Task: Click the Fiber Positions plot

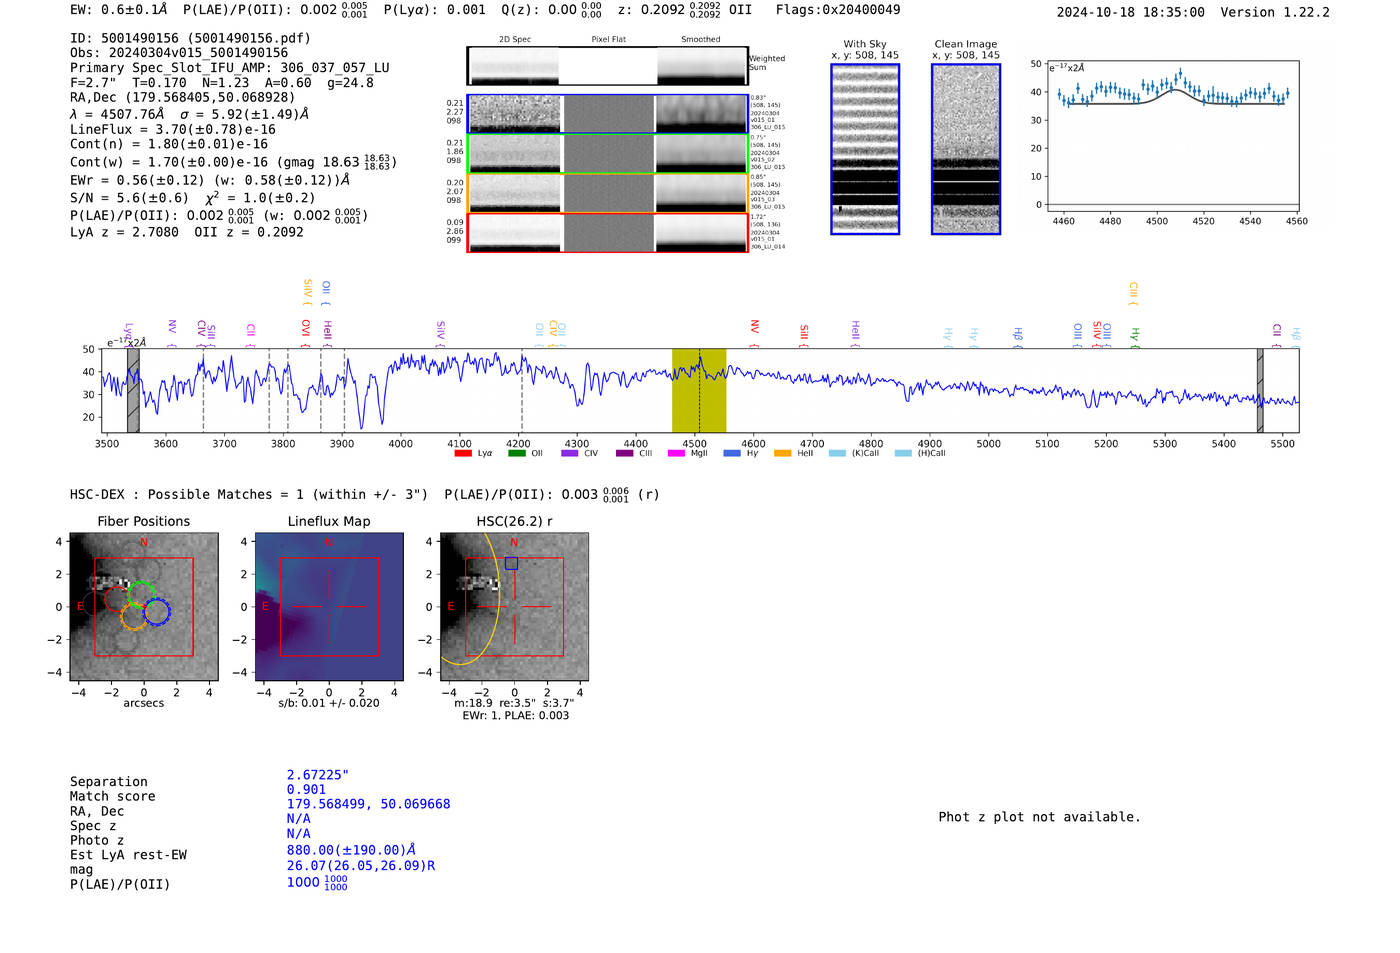Action: pyautogui.click(x=144, y=607)
